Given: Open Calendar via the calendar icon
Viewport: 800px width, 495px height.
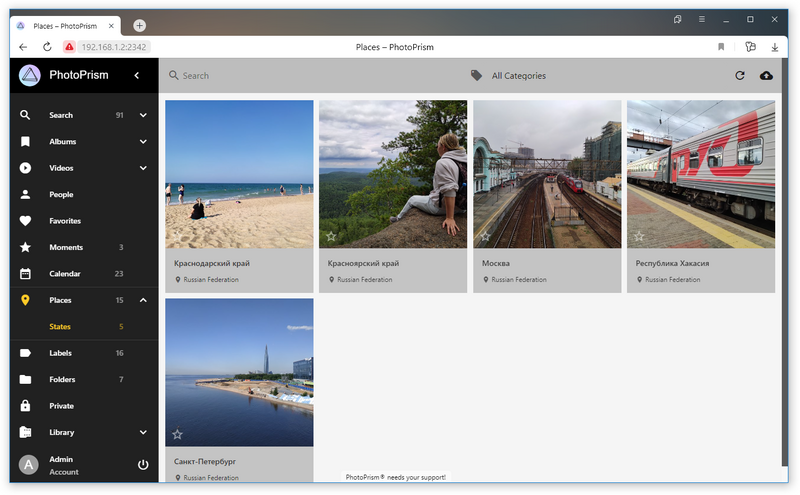Looking at the screenshot, I should (x=25, y=274).
